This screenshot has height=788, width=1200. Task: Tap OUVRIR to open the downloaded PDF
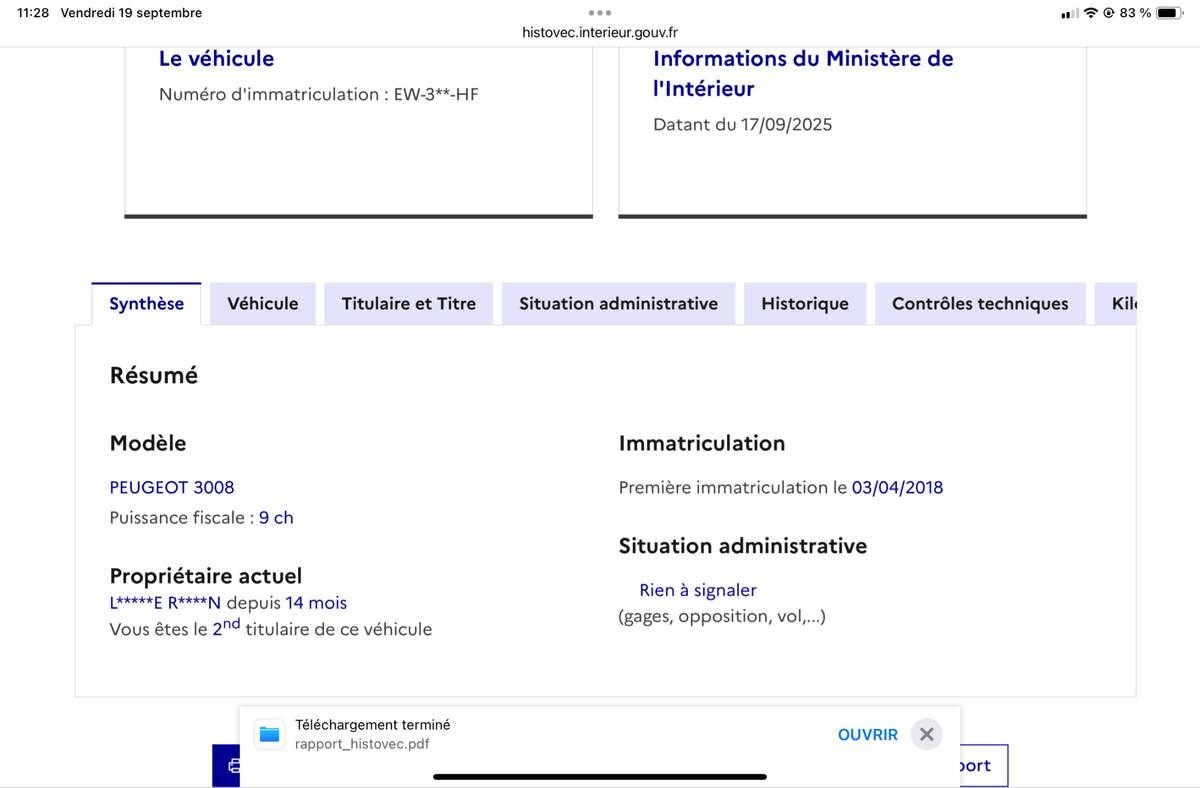pos(868,735)
